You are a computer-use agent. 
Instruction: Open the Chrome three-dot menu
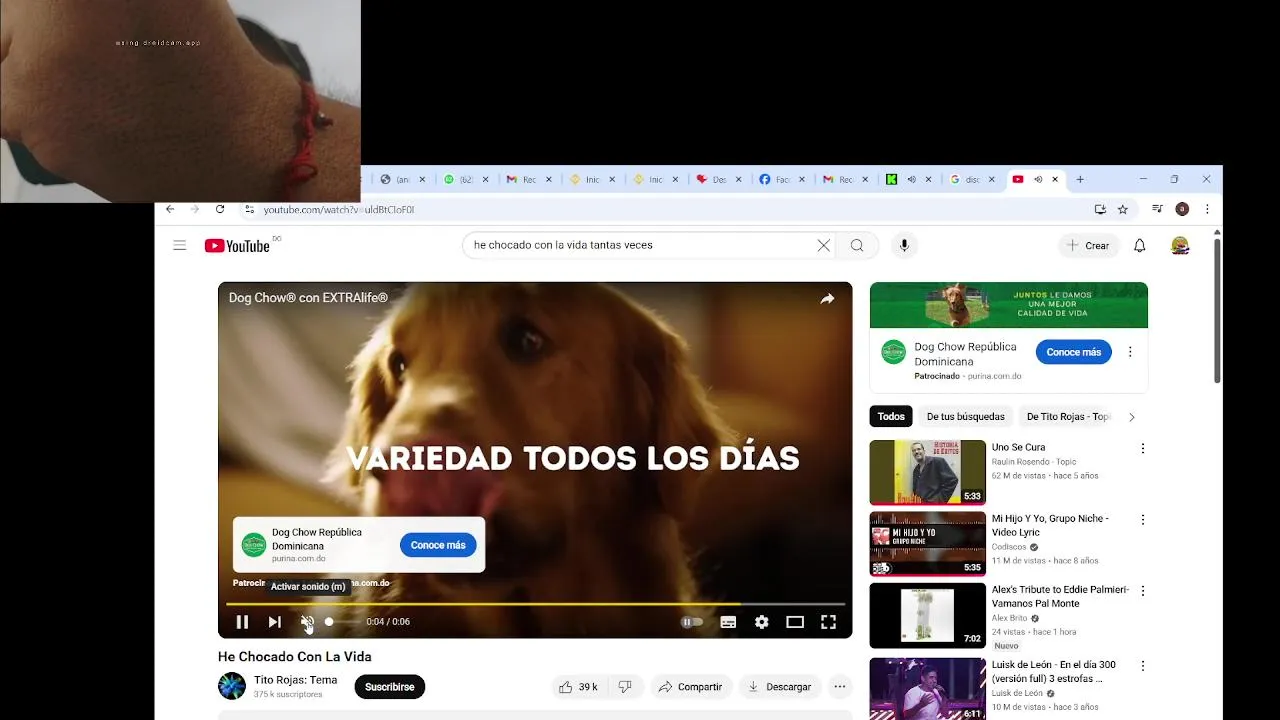point(1207,209)
